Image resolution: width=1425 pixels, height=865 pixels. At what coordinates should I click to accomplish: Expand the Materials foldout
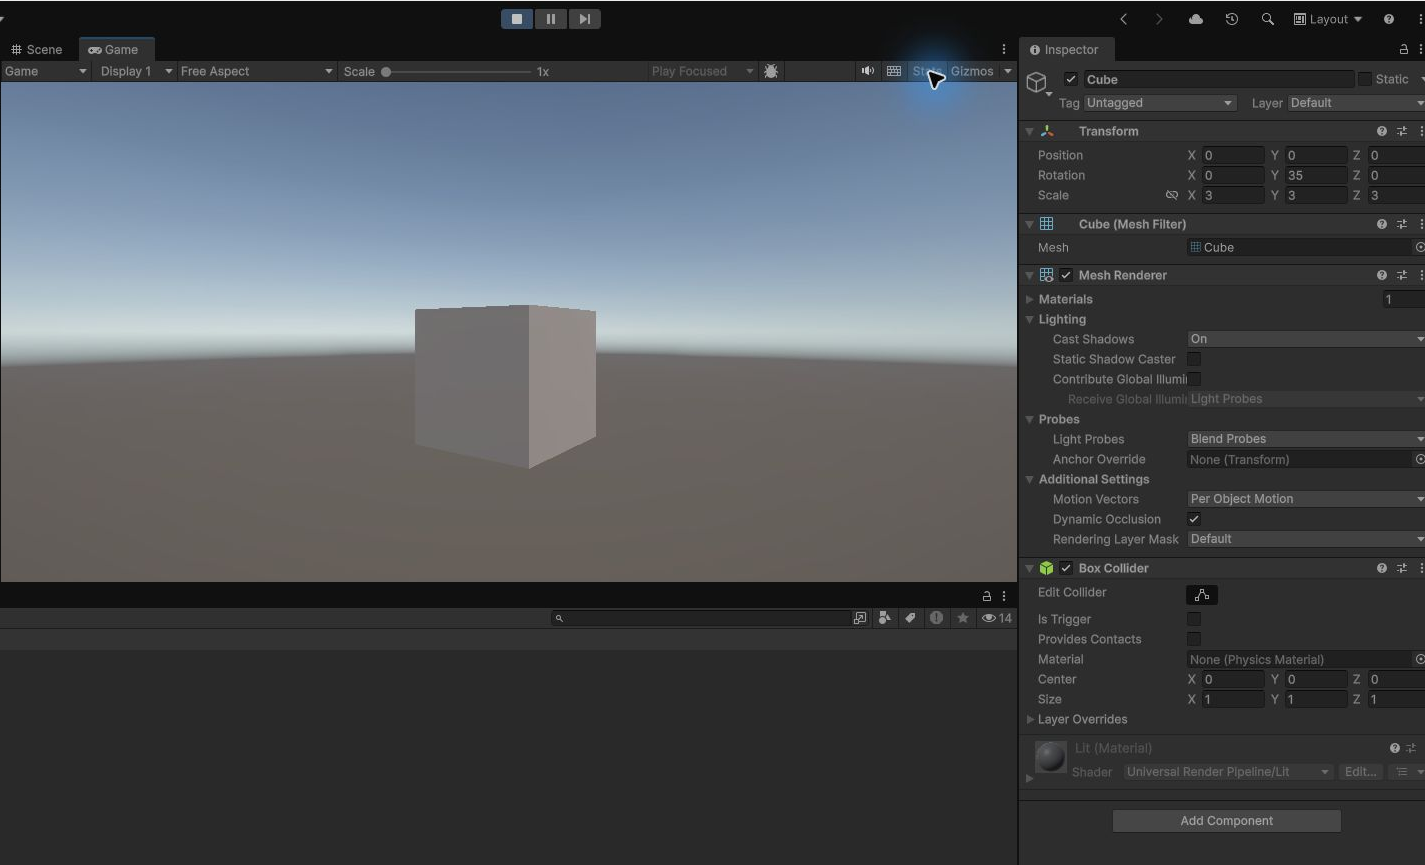1030,299
